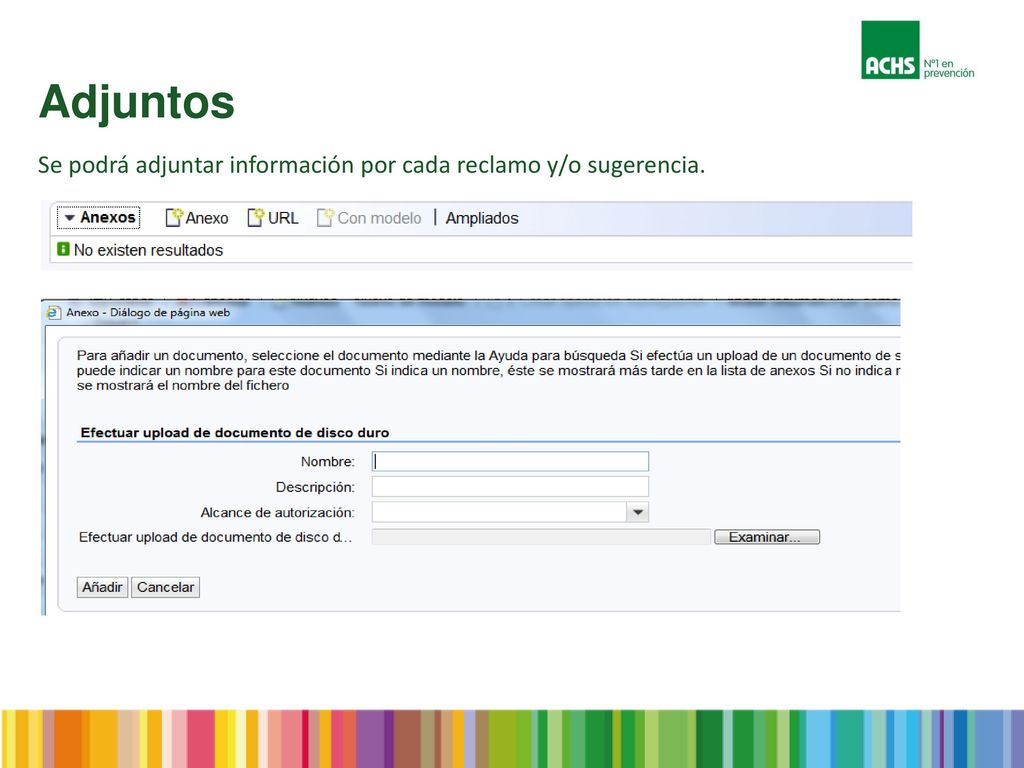This screenshot has width=1024, height=768.
Task: Click the greyed file path field
Action: [x=541, y=537]
